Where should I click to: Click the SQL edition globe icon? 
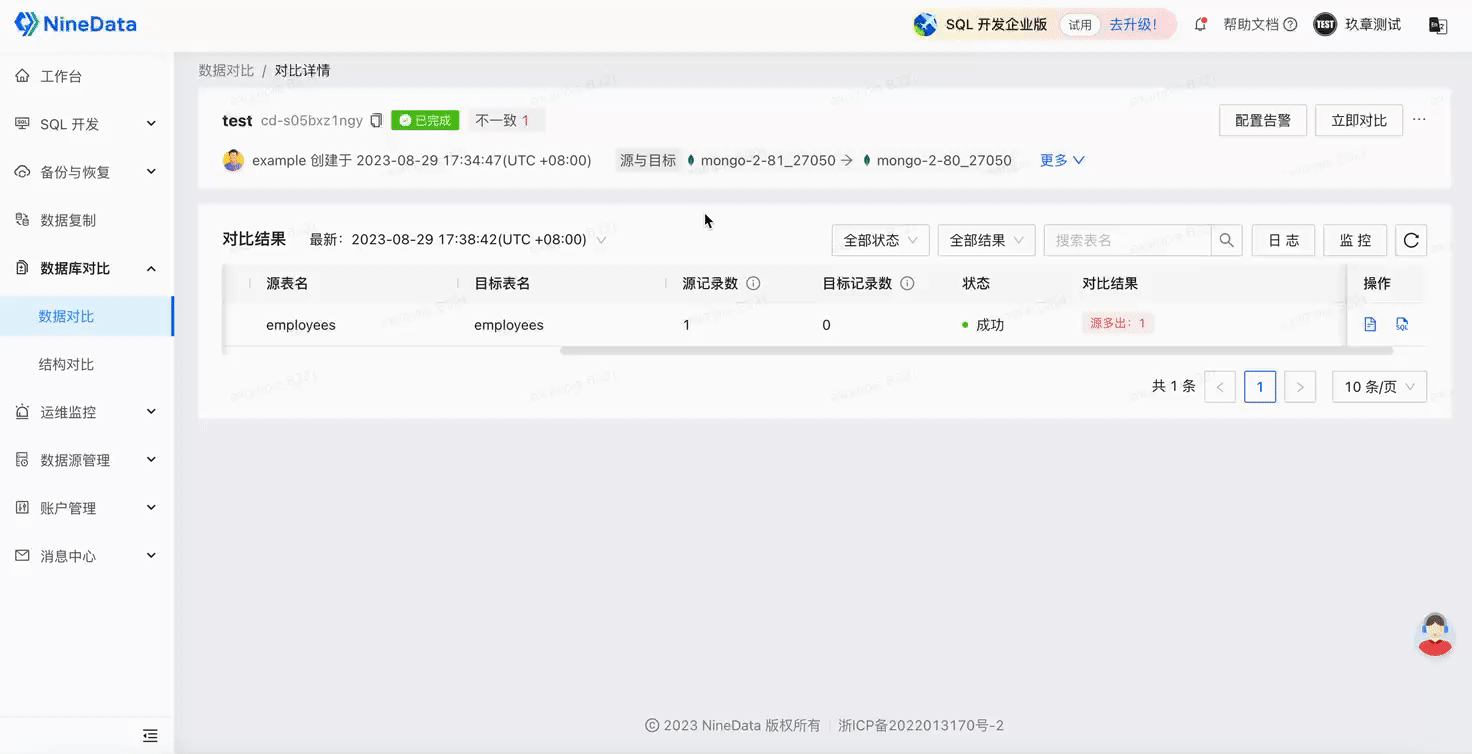point(926,24)
